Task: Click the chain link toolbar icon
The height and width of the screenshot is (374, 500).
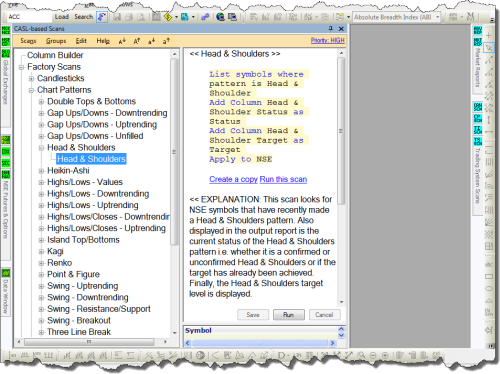Action: tap(205, 17)
